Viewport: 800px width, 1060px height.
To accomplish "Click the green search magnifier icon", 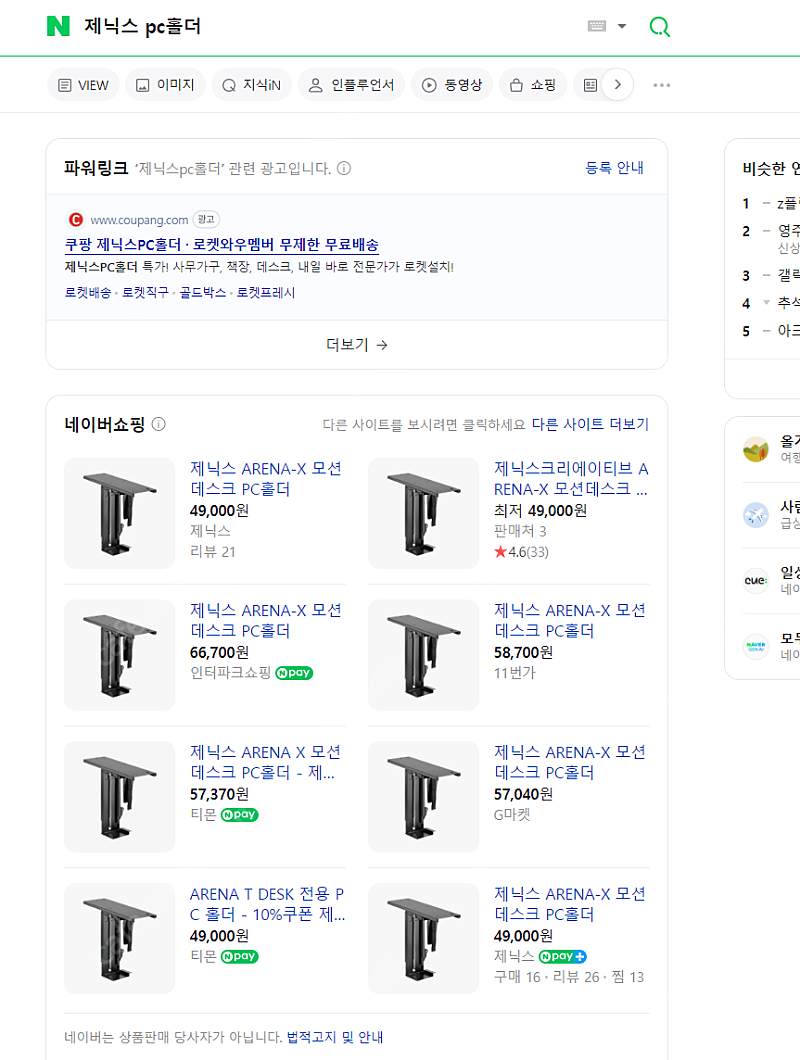I will point(659,26).
